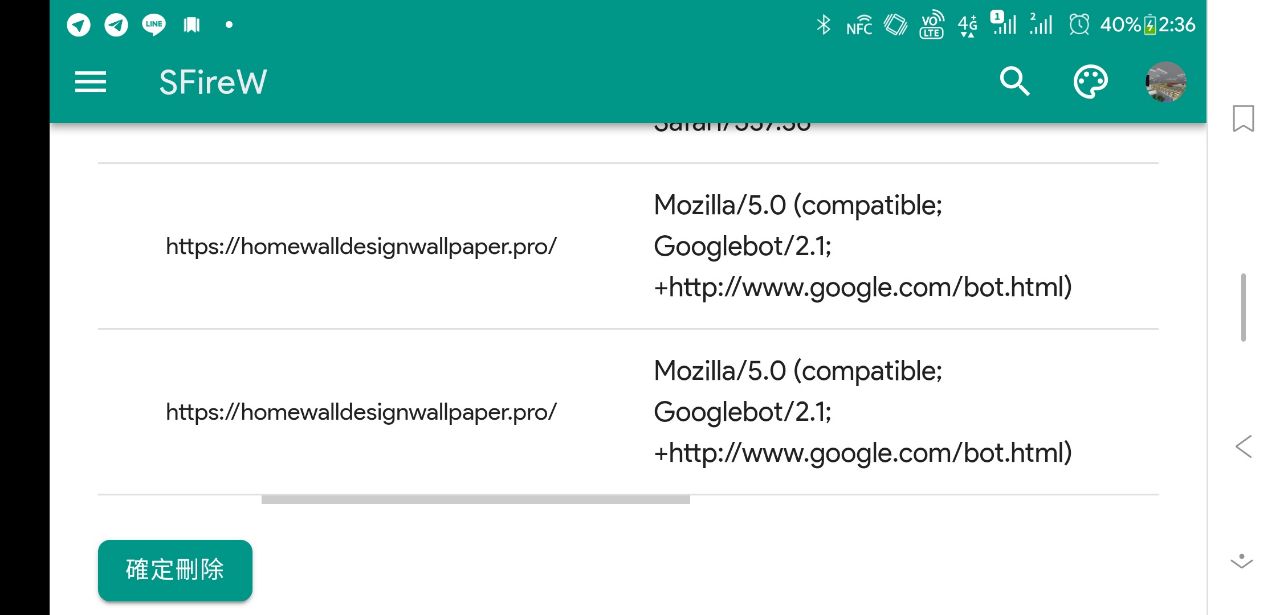Select the upper homewalldesignwallpaper.pro URL entry
This screenshot has height=615, width=1280.
[361, 246]
